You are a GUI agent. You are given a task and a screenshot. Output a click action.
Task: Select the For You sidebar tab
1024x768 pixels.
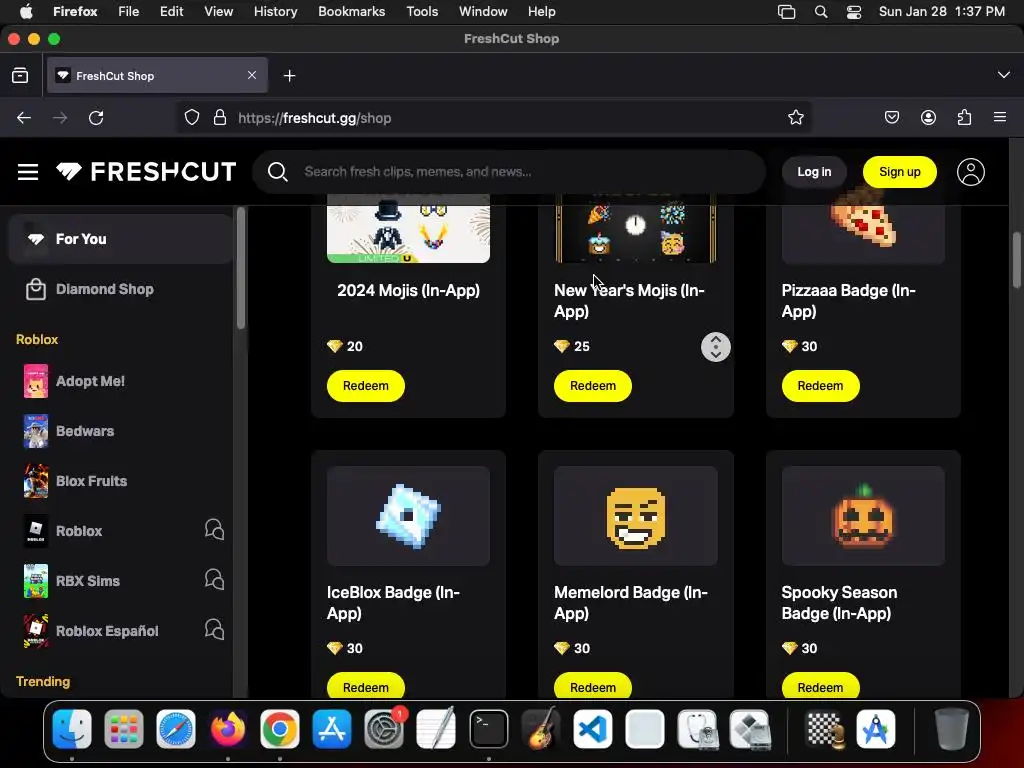(x=121, y=239)
